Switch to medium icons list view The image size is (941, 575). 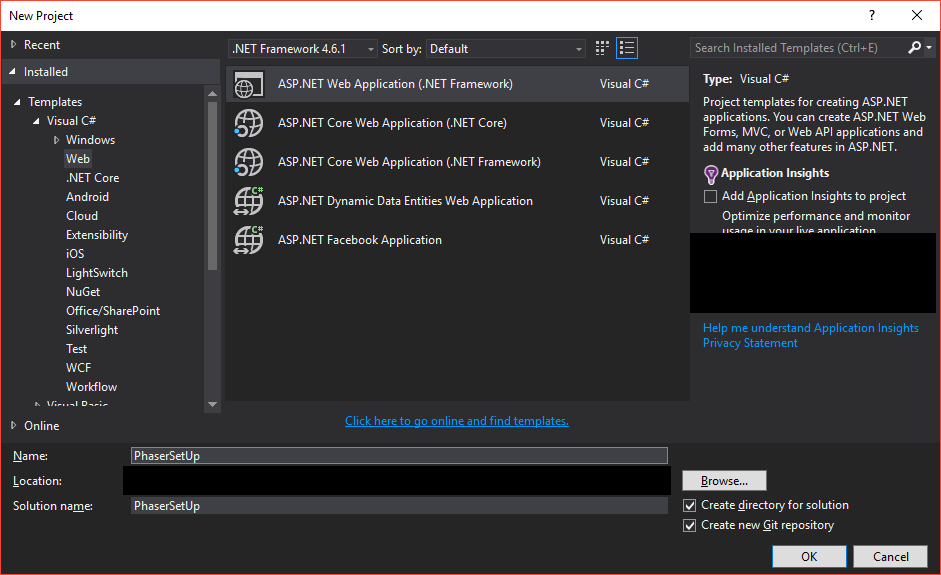point(627,48)
